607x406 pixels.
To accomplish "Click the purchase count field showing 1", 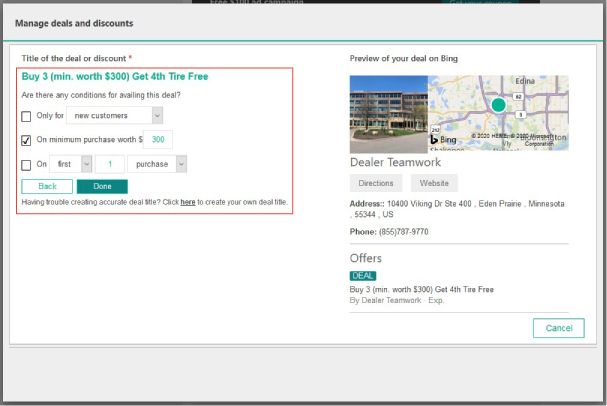I will (x=110, y=164).
